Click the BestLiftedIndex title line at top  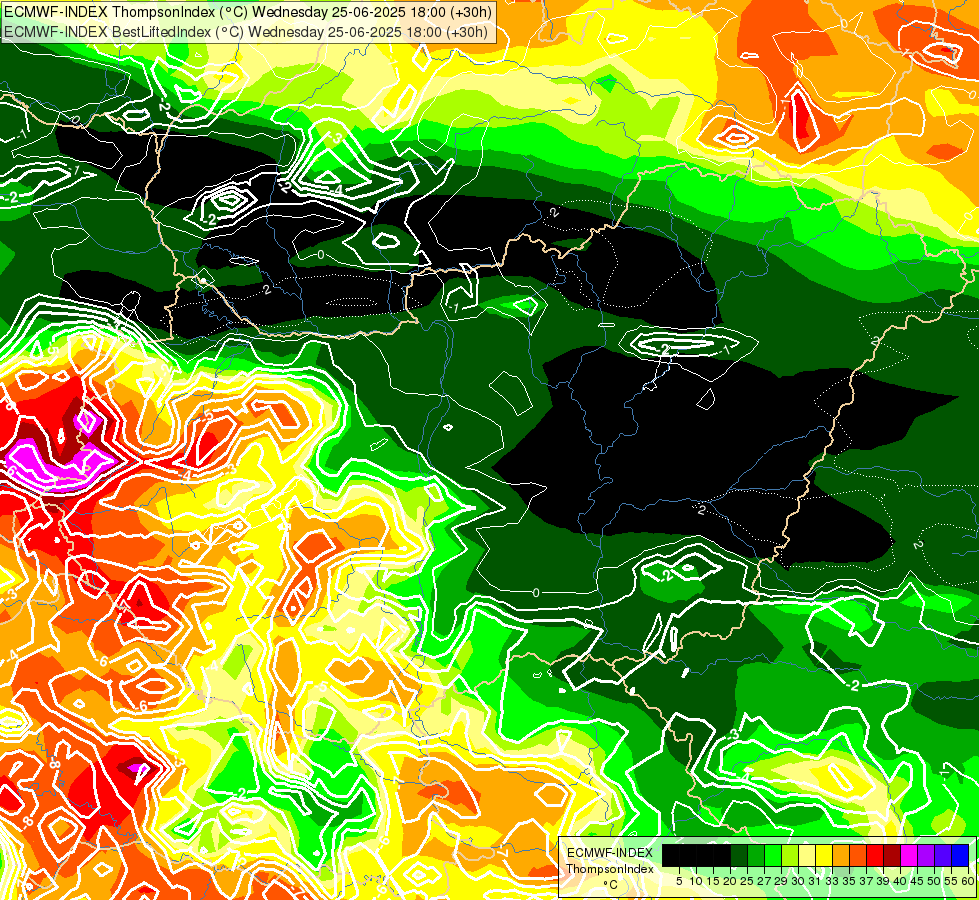tap(246, 32)
